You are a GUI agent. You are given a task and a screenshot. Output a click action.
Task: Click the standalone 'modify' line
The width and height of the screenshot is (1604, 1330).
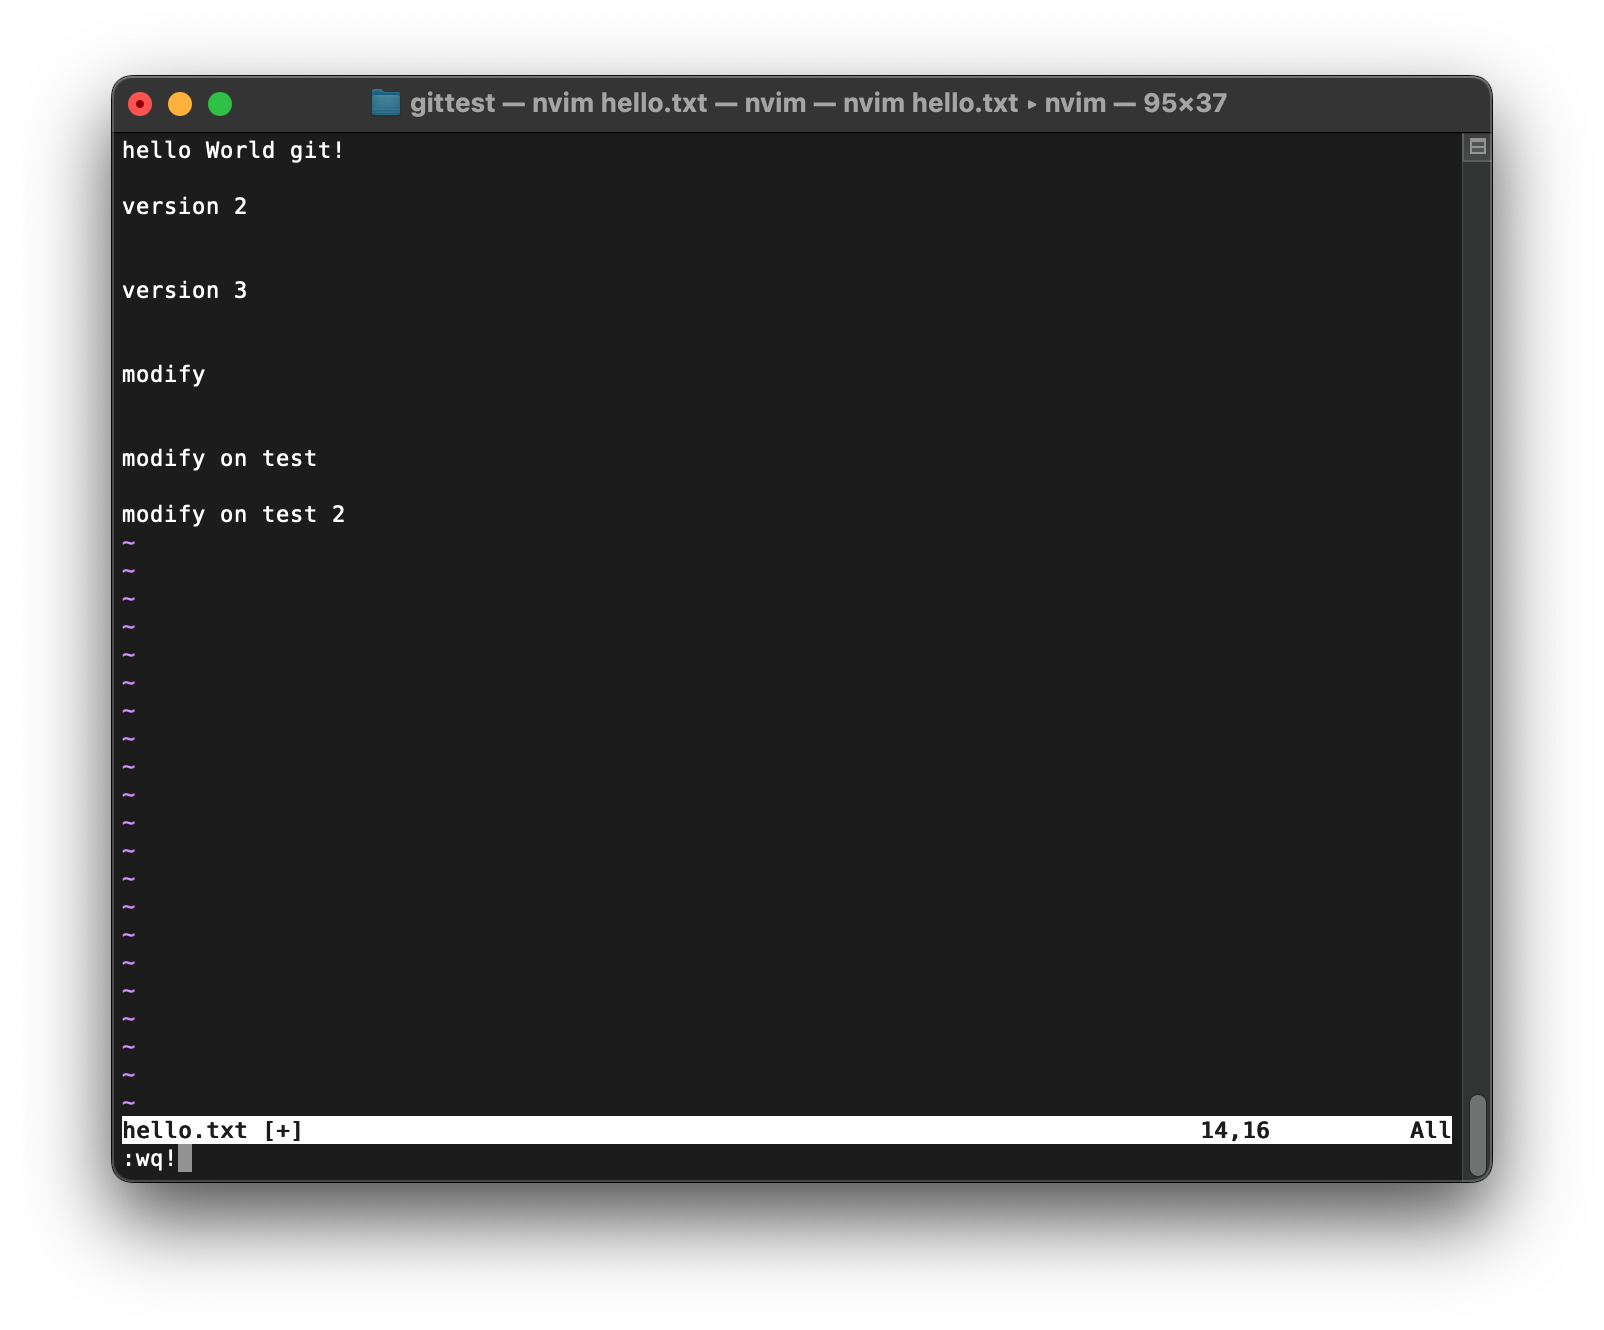pos(163,374)
